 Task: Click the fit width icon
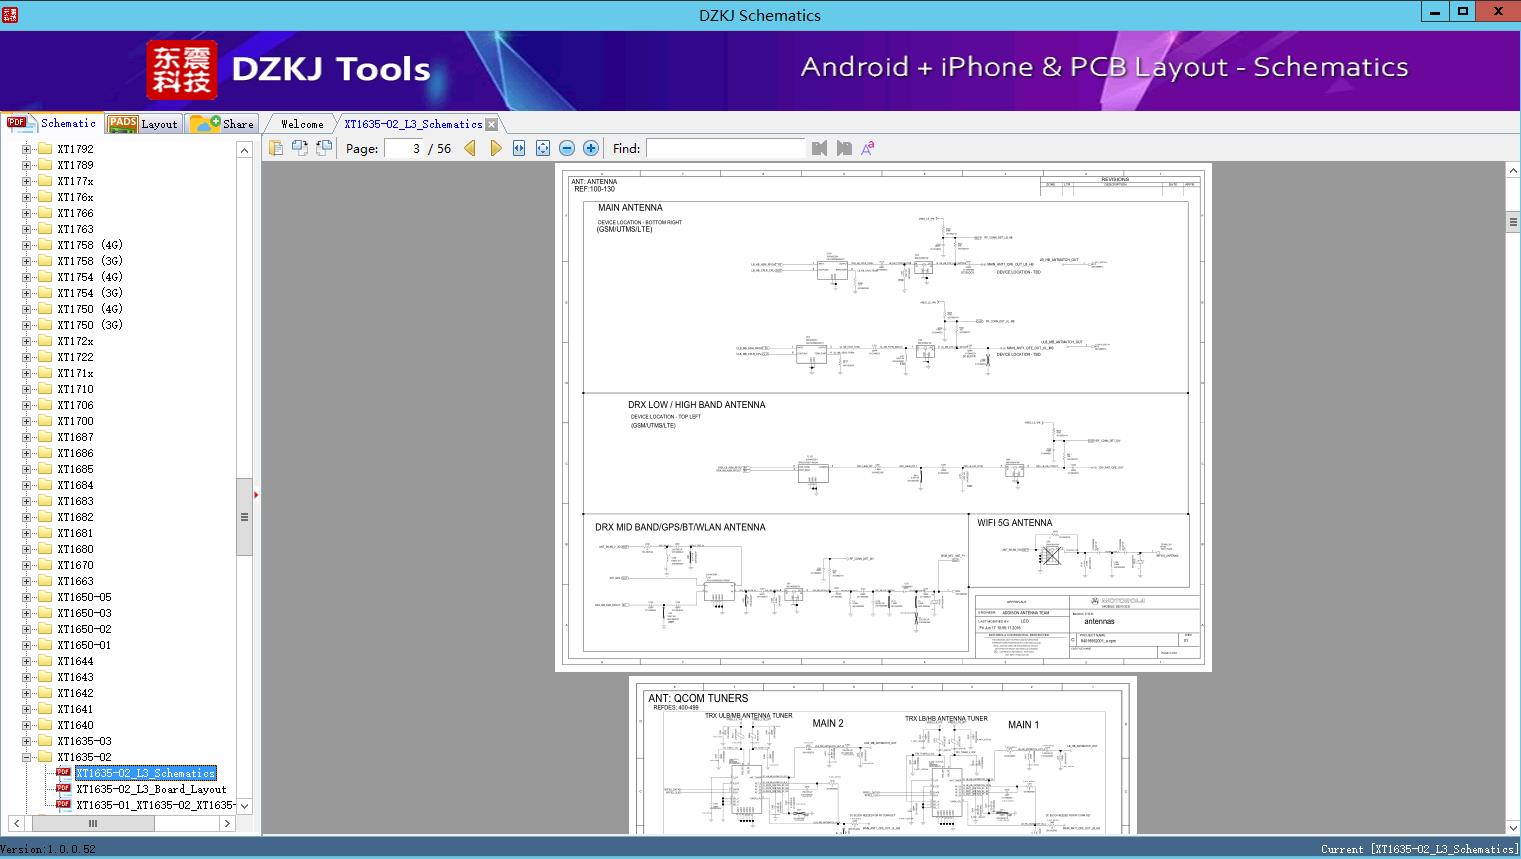coord(519,148)
